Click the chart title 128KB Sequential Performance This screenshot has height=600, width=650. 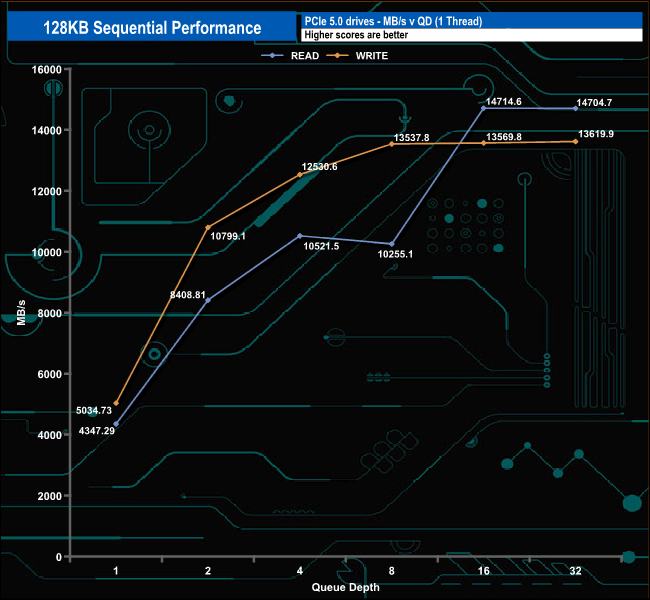point(152,28)
